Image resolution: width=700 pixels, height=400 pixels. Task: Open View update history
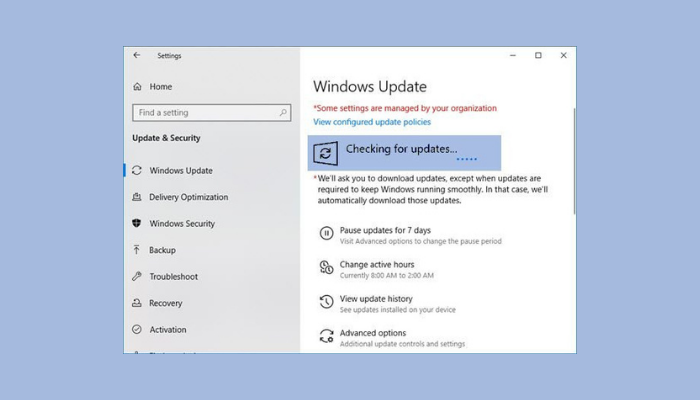click(376, 299)
